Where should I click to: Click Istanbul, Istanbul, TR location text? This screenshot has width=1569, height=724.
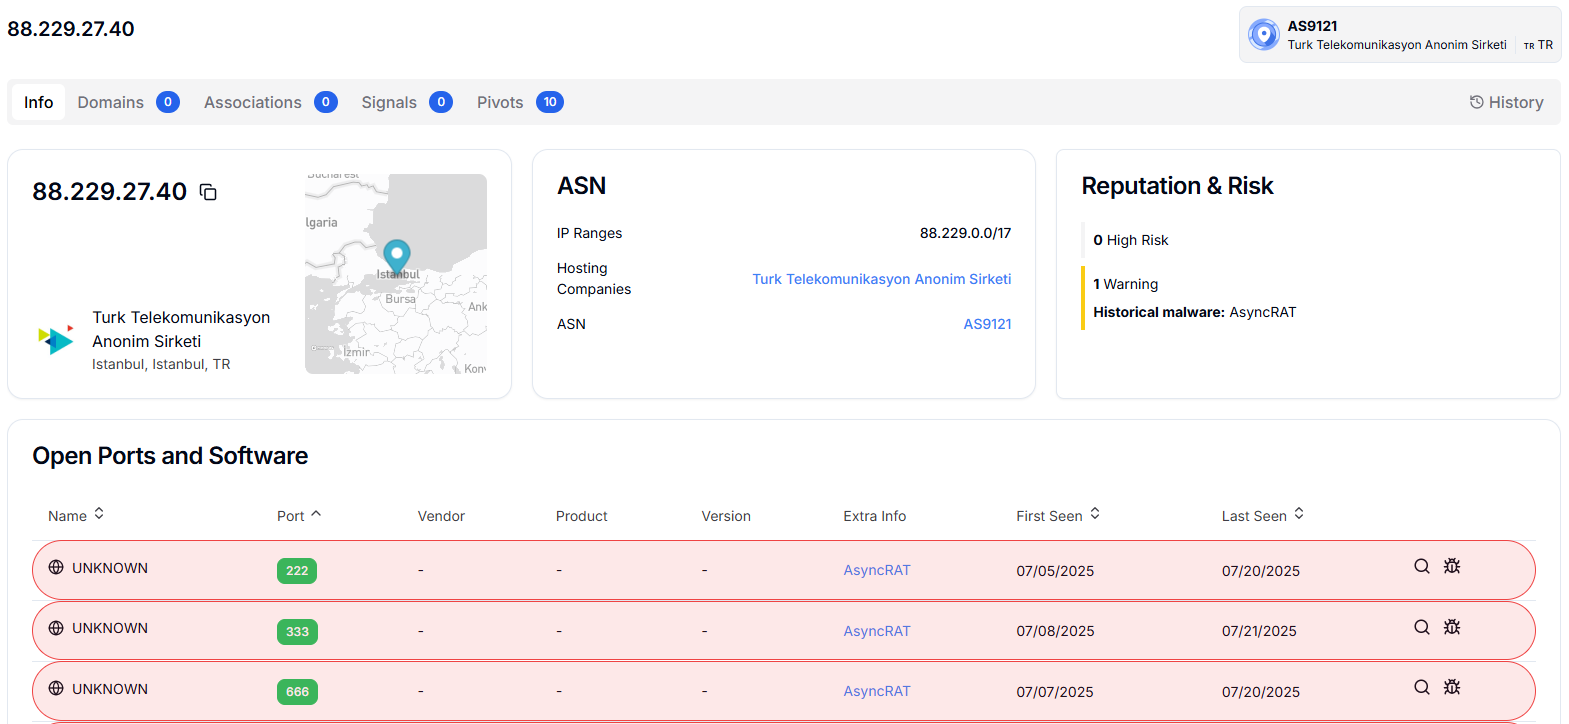coord(161,364)
